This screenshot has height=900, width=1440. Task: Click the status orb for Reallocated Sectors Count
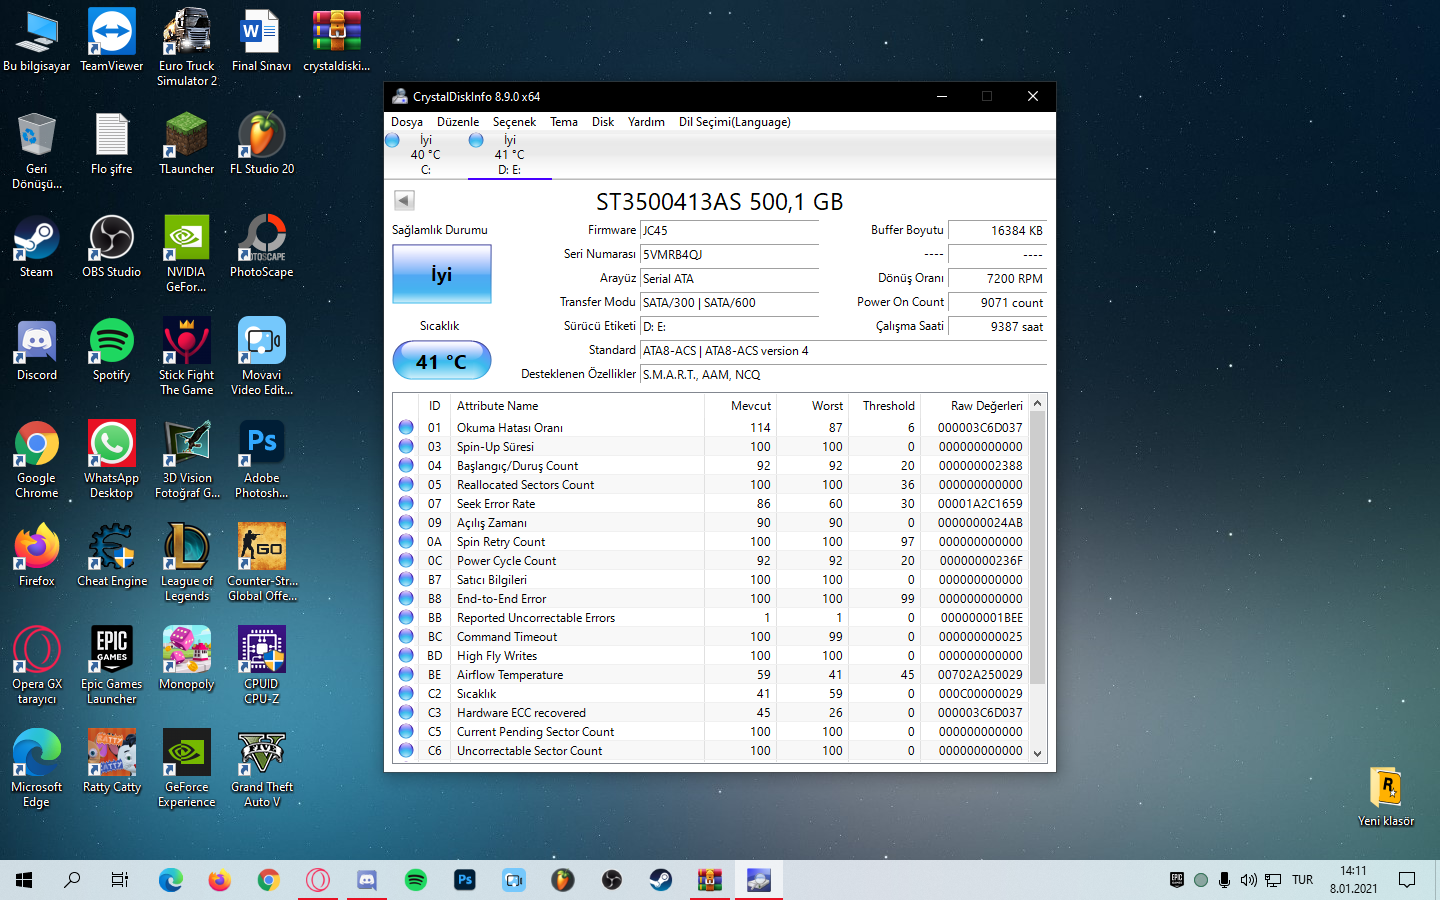pos(406,484)
